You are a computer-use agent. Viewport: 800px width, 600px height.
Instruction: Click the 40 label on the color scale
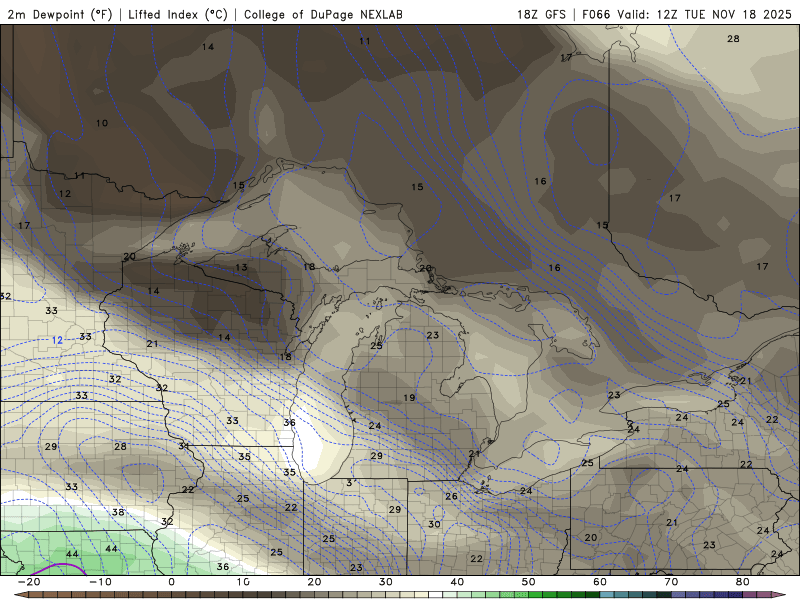pyautogui.click(x=457, y=582)
